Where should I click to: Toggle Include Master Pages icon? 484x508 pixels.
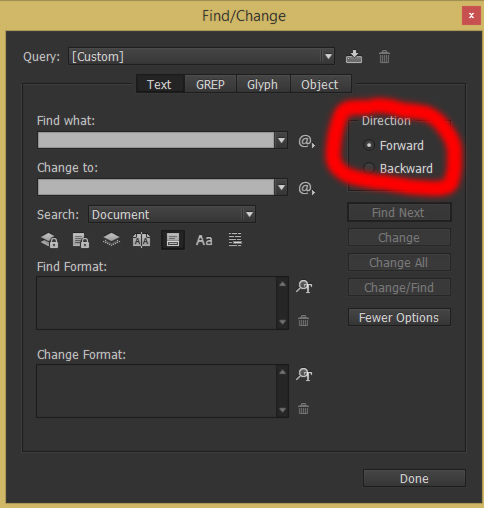[x=142, y=240]
